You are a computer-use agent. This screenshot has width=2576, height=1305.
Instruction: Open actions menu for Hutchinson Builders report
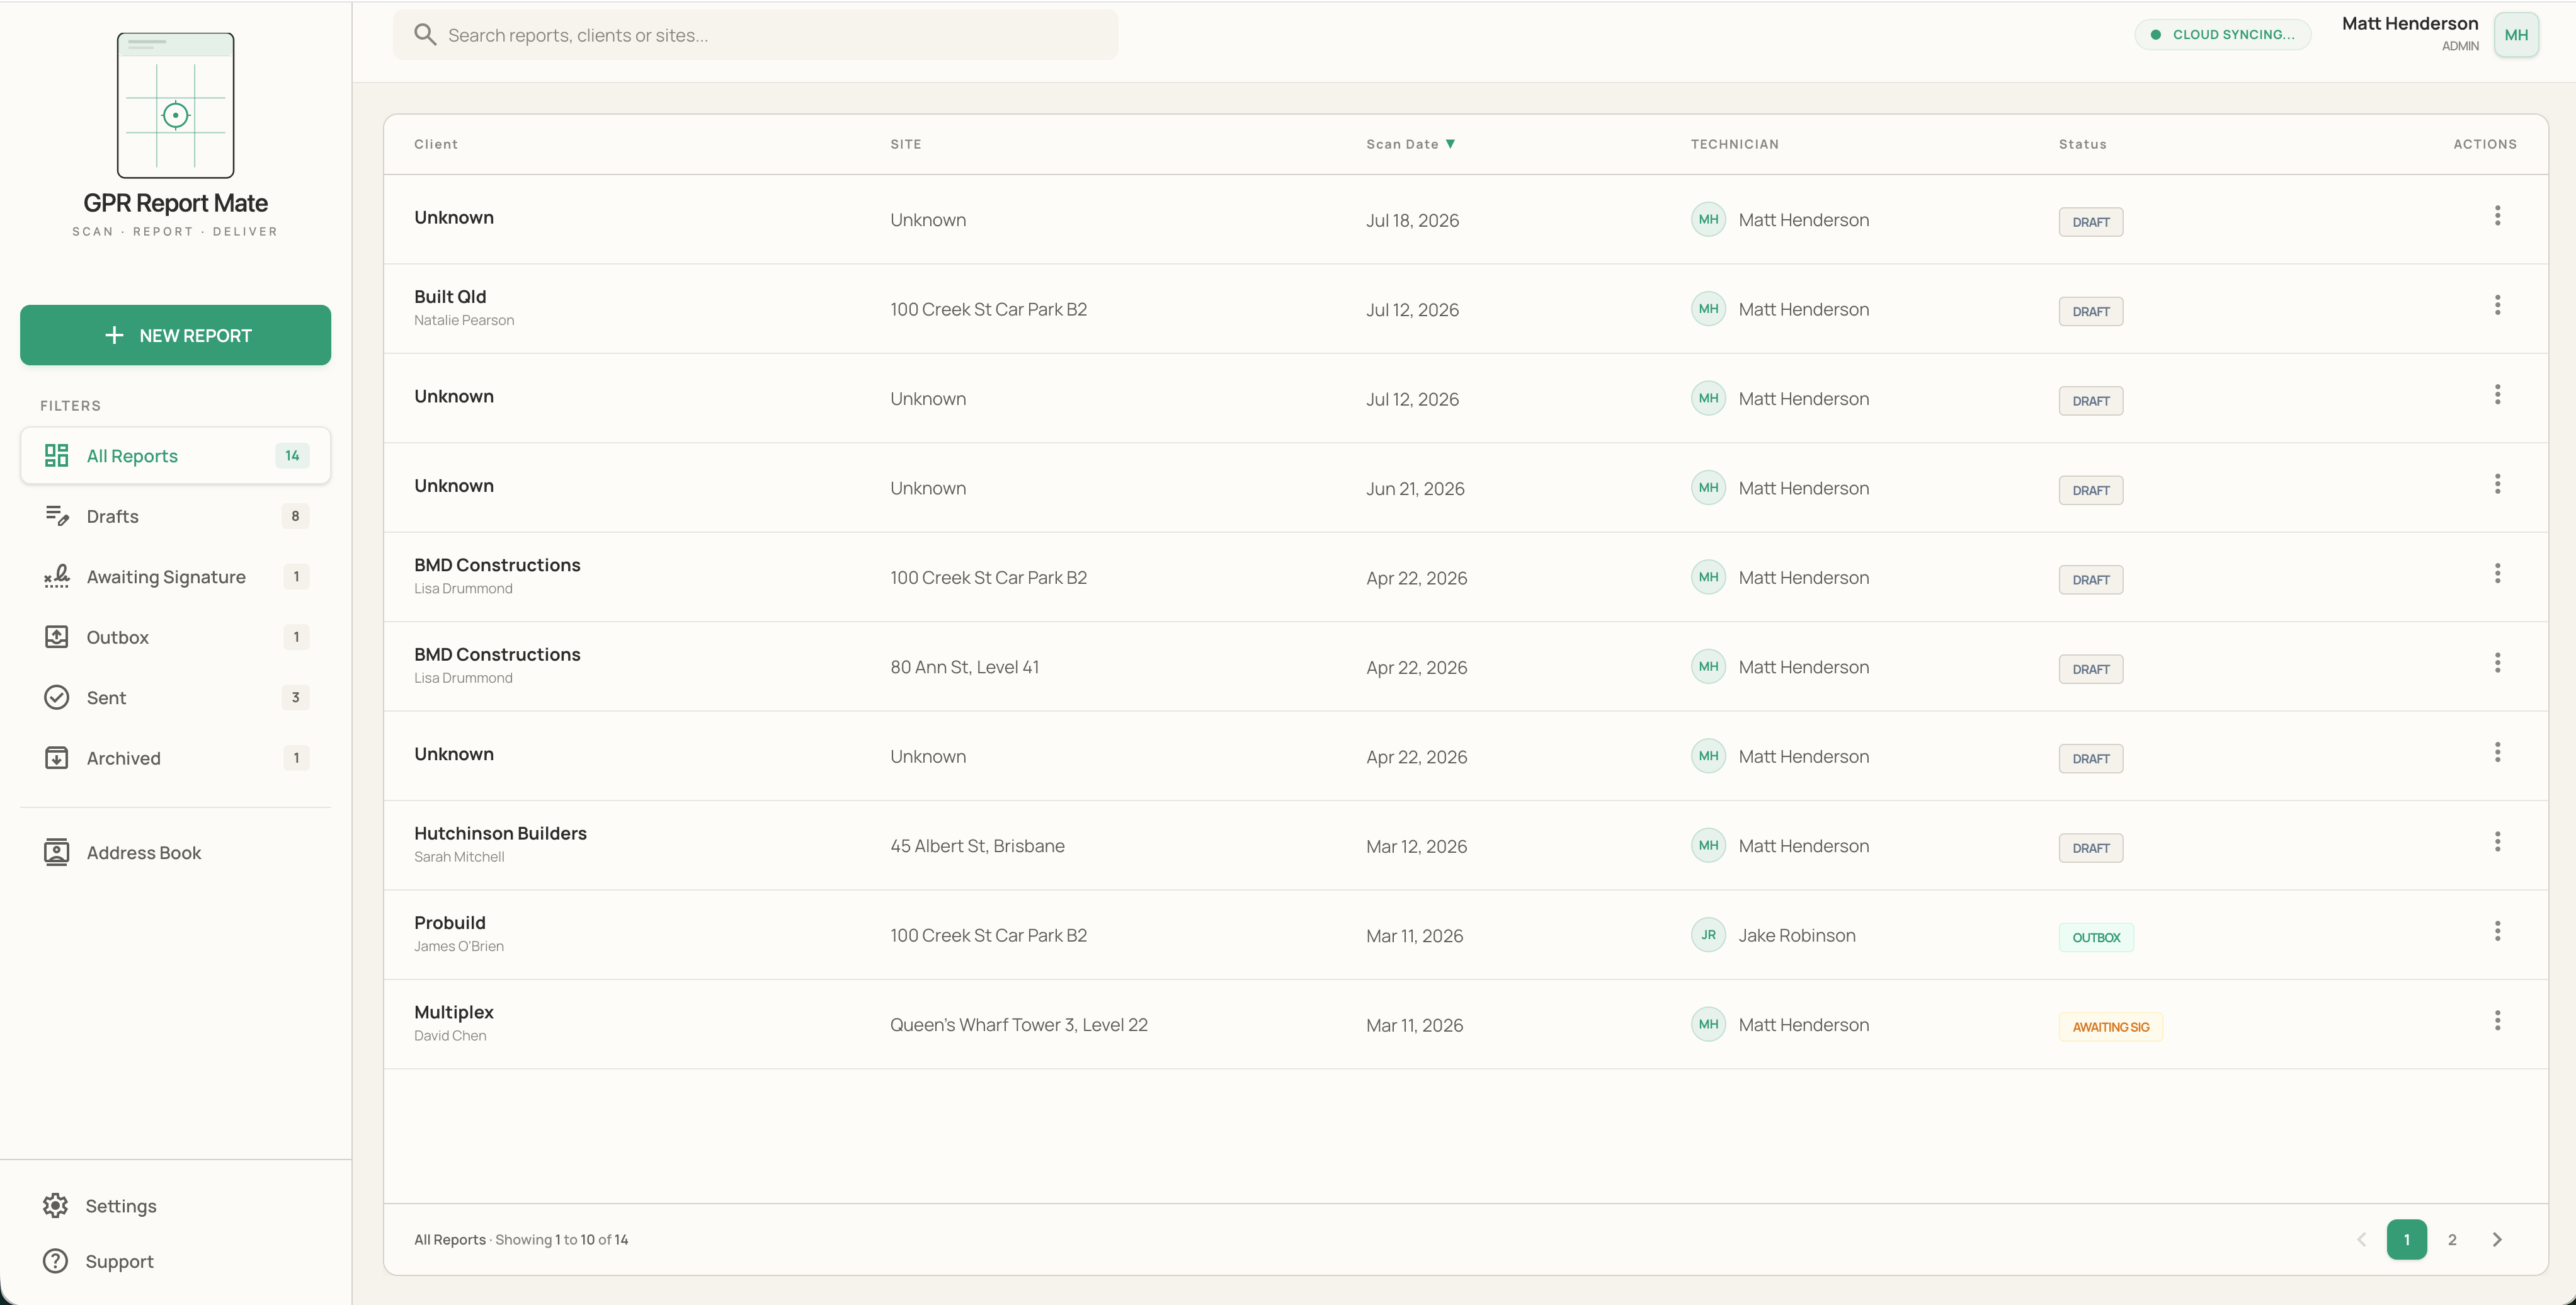pyautogui.click(x=2497, y=842)
